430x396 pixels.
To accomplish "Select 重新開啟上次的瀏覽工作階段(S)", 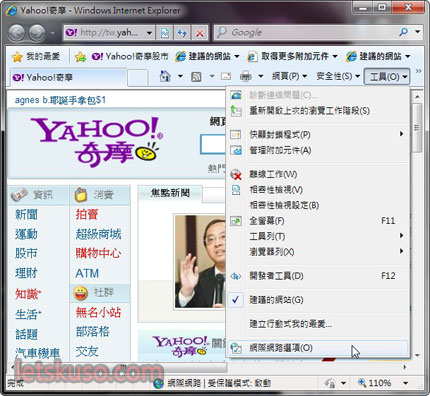I will click(x=318, y=111).
